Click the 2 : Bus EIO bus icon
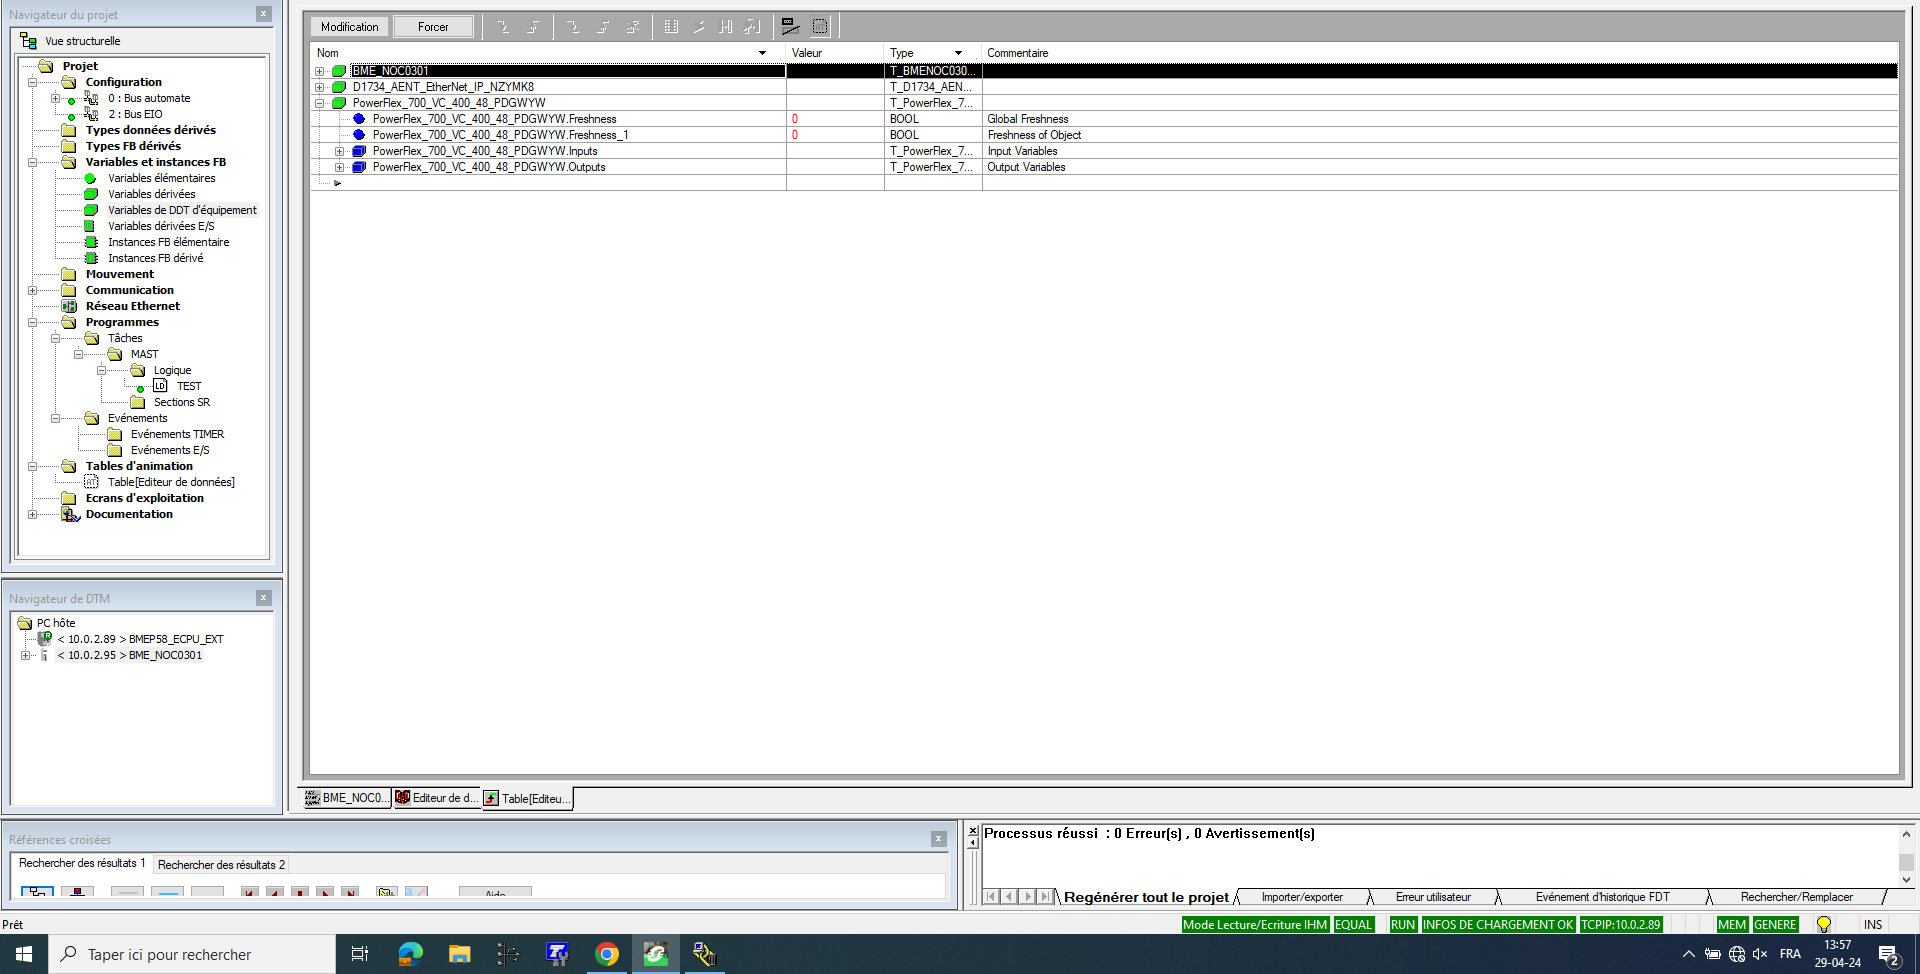The width and height of the screenshot is (1920, 974). click(91, 114)
